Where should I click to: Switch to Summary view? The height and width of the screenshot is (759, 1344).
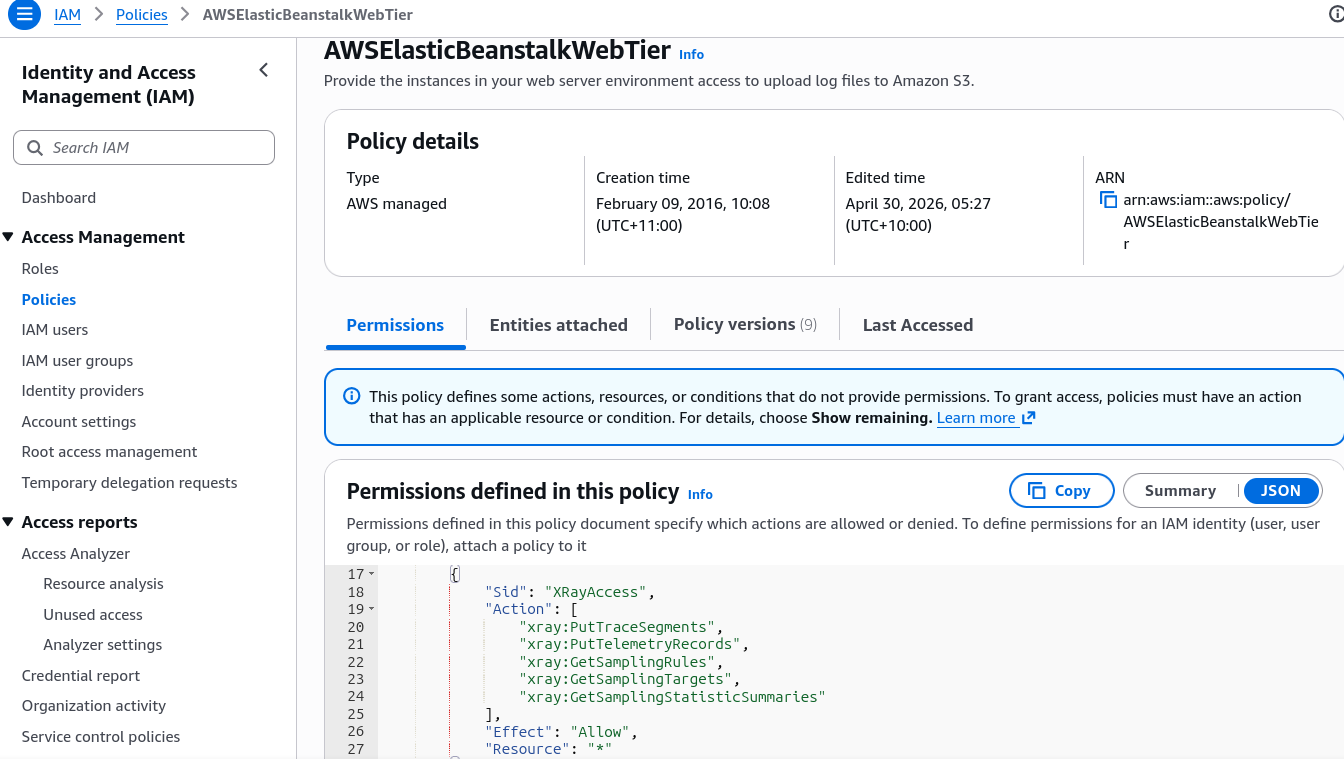(1180, 491)
